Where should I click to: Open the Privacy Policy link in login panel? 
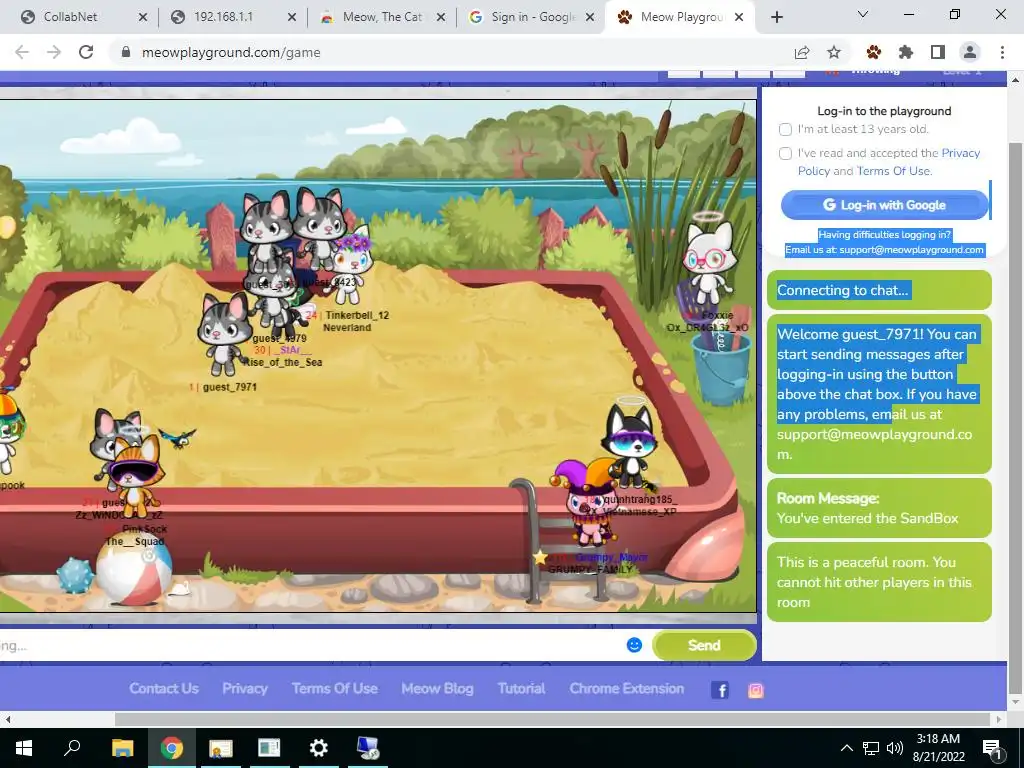tap(889, 162)
